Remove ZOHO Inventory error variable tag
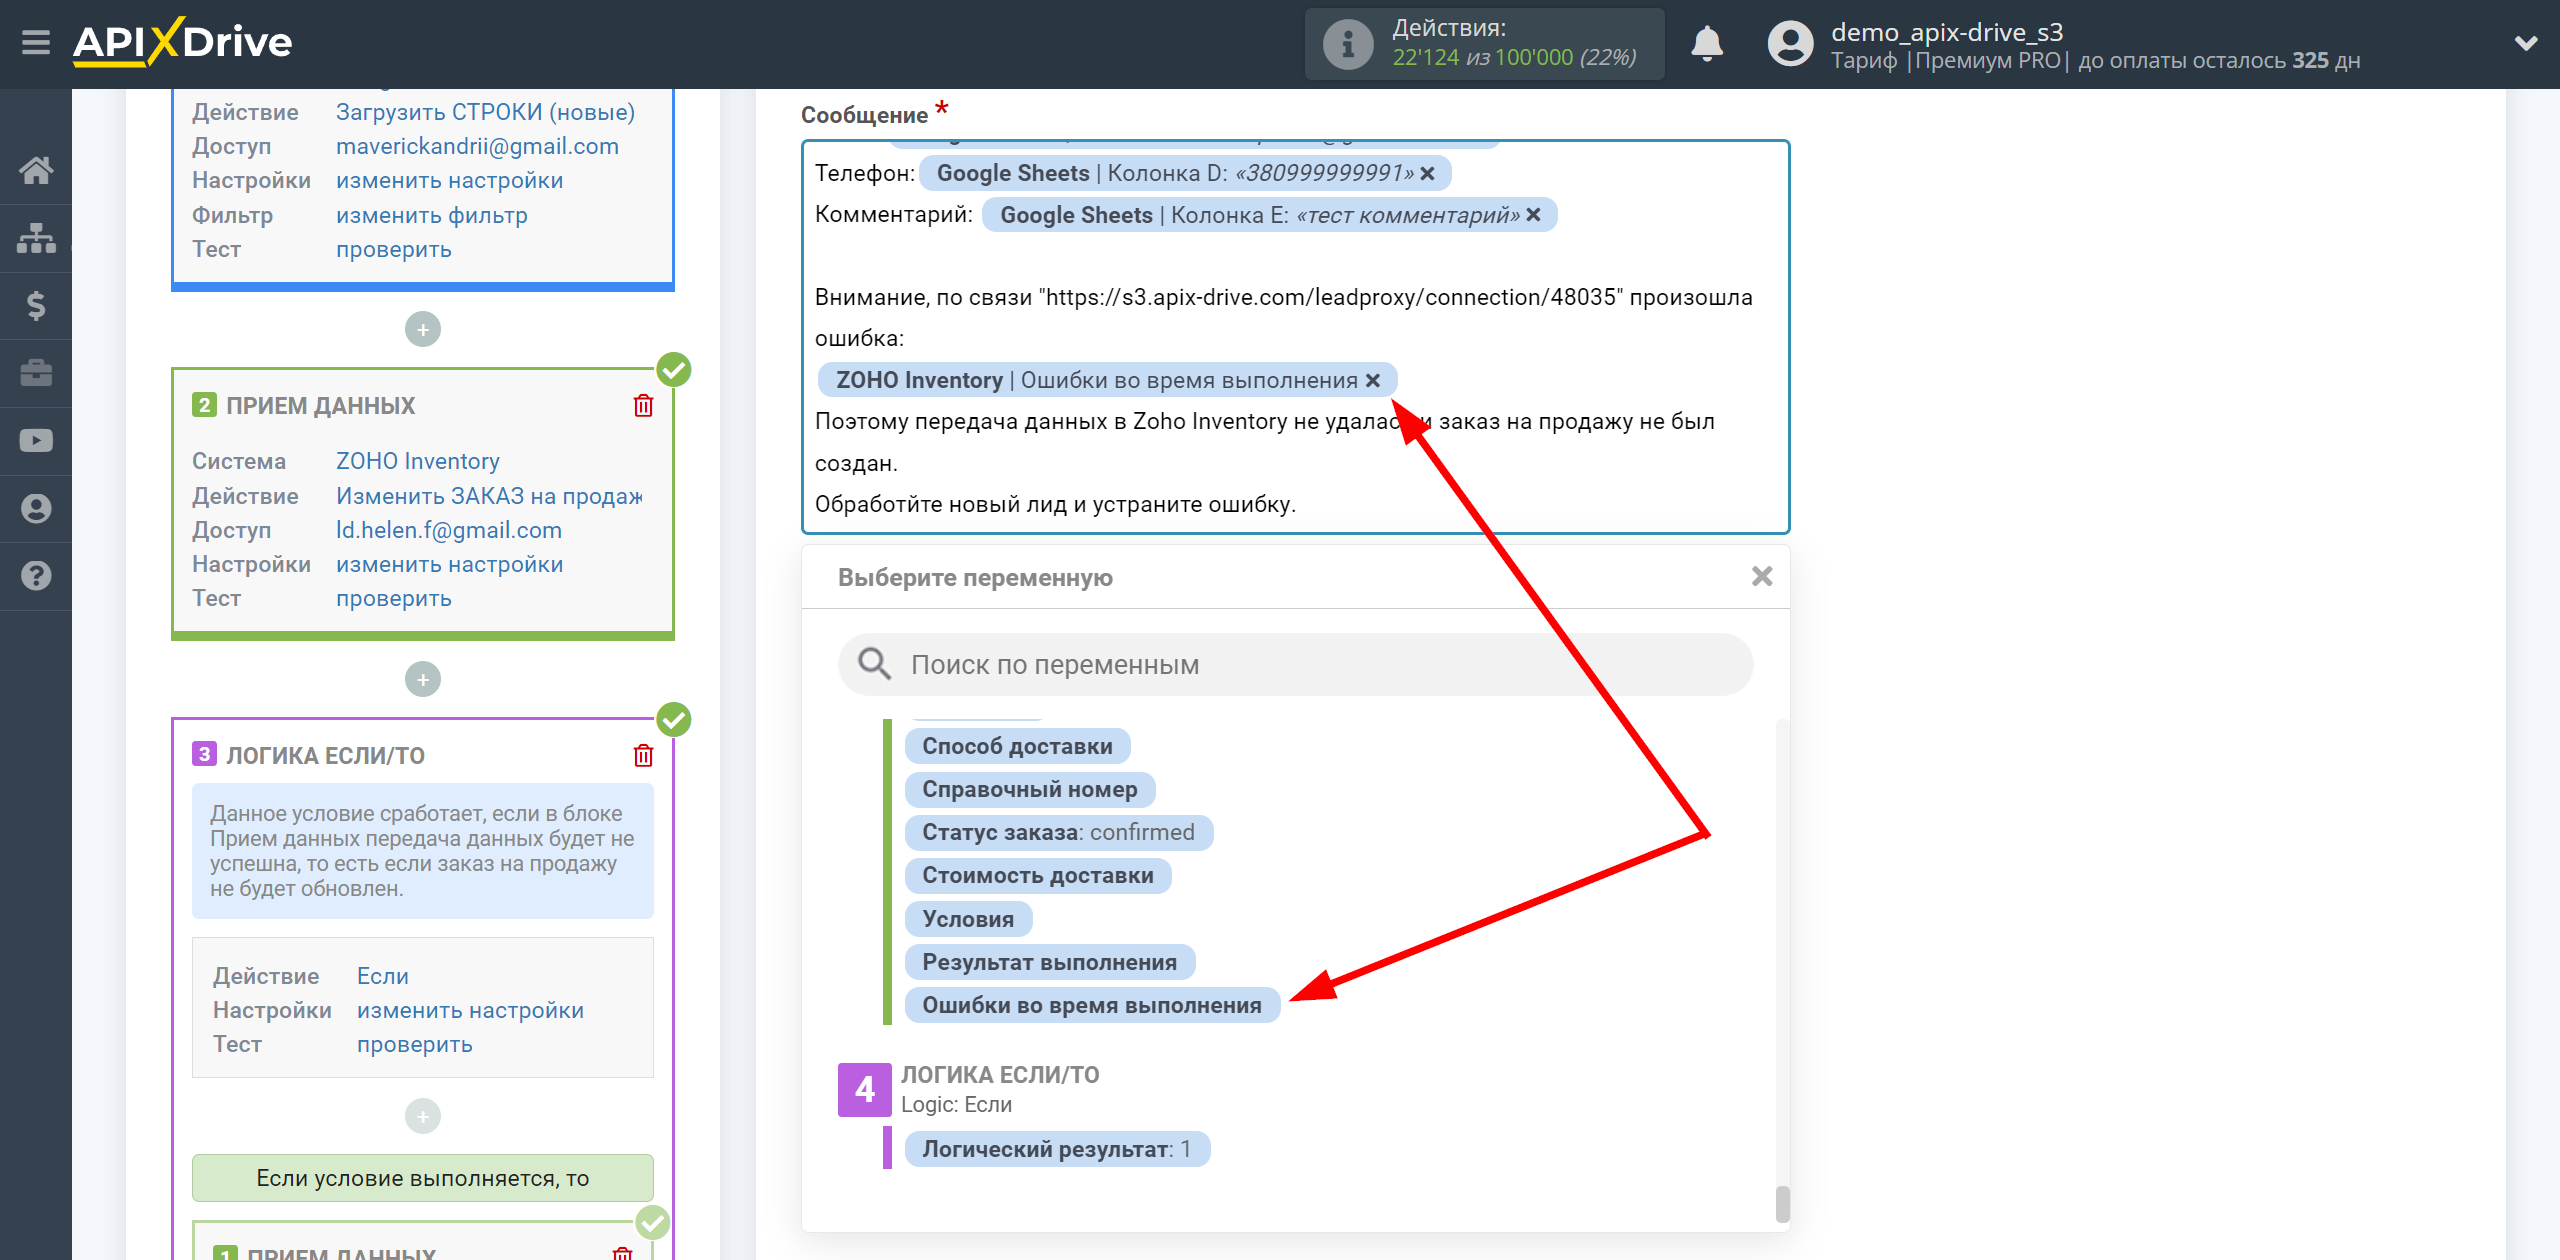 click(1373, 380)
